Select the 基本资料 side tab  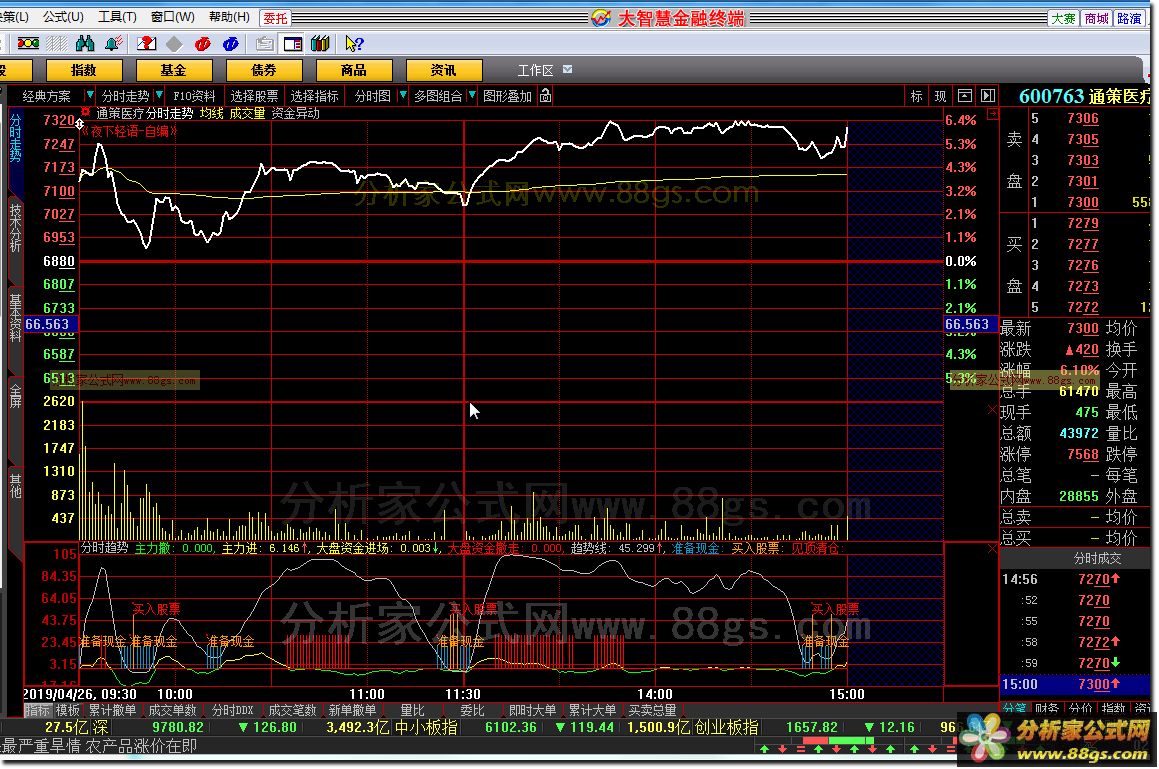(15, 318)
